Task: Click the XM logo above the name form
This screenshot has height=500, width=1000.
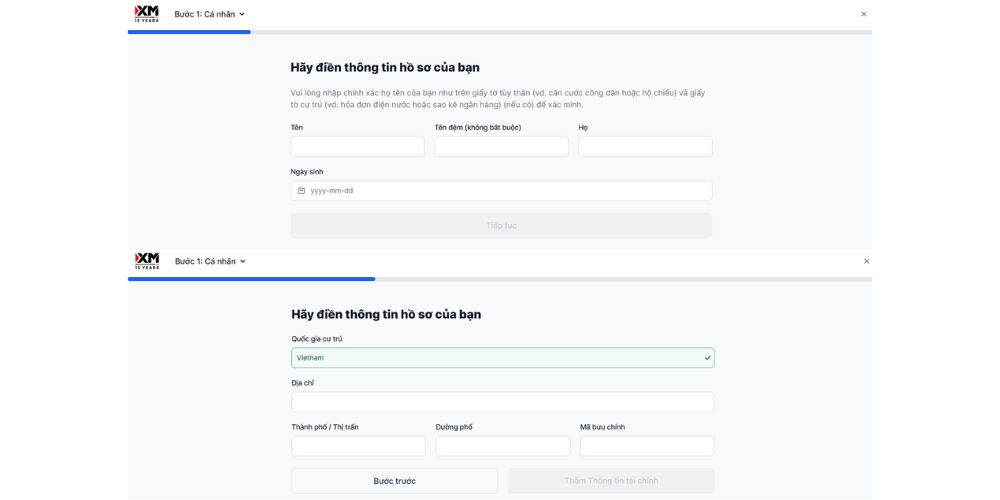Action: click(146, 13)
